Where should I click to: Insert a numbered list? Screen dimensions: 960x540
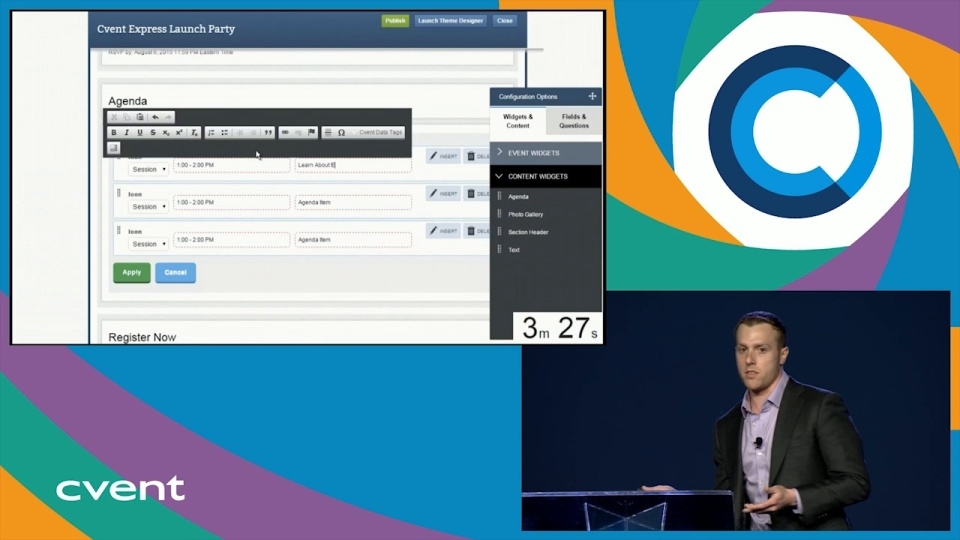click(x=211, y=132)
